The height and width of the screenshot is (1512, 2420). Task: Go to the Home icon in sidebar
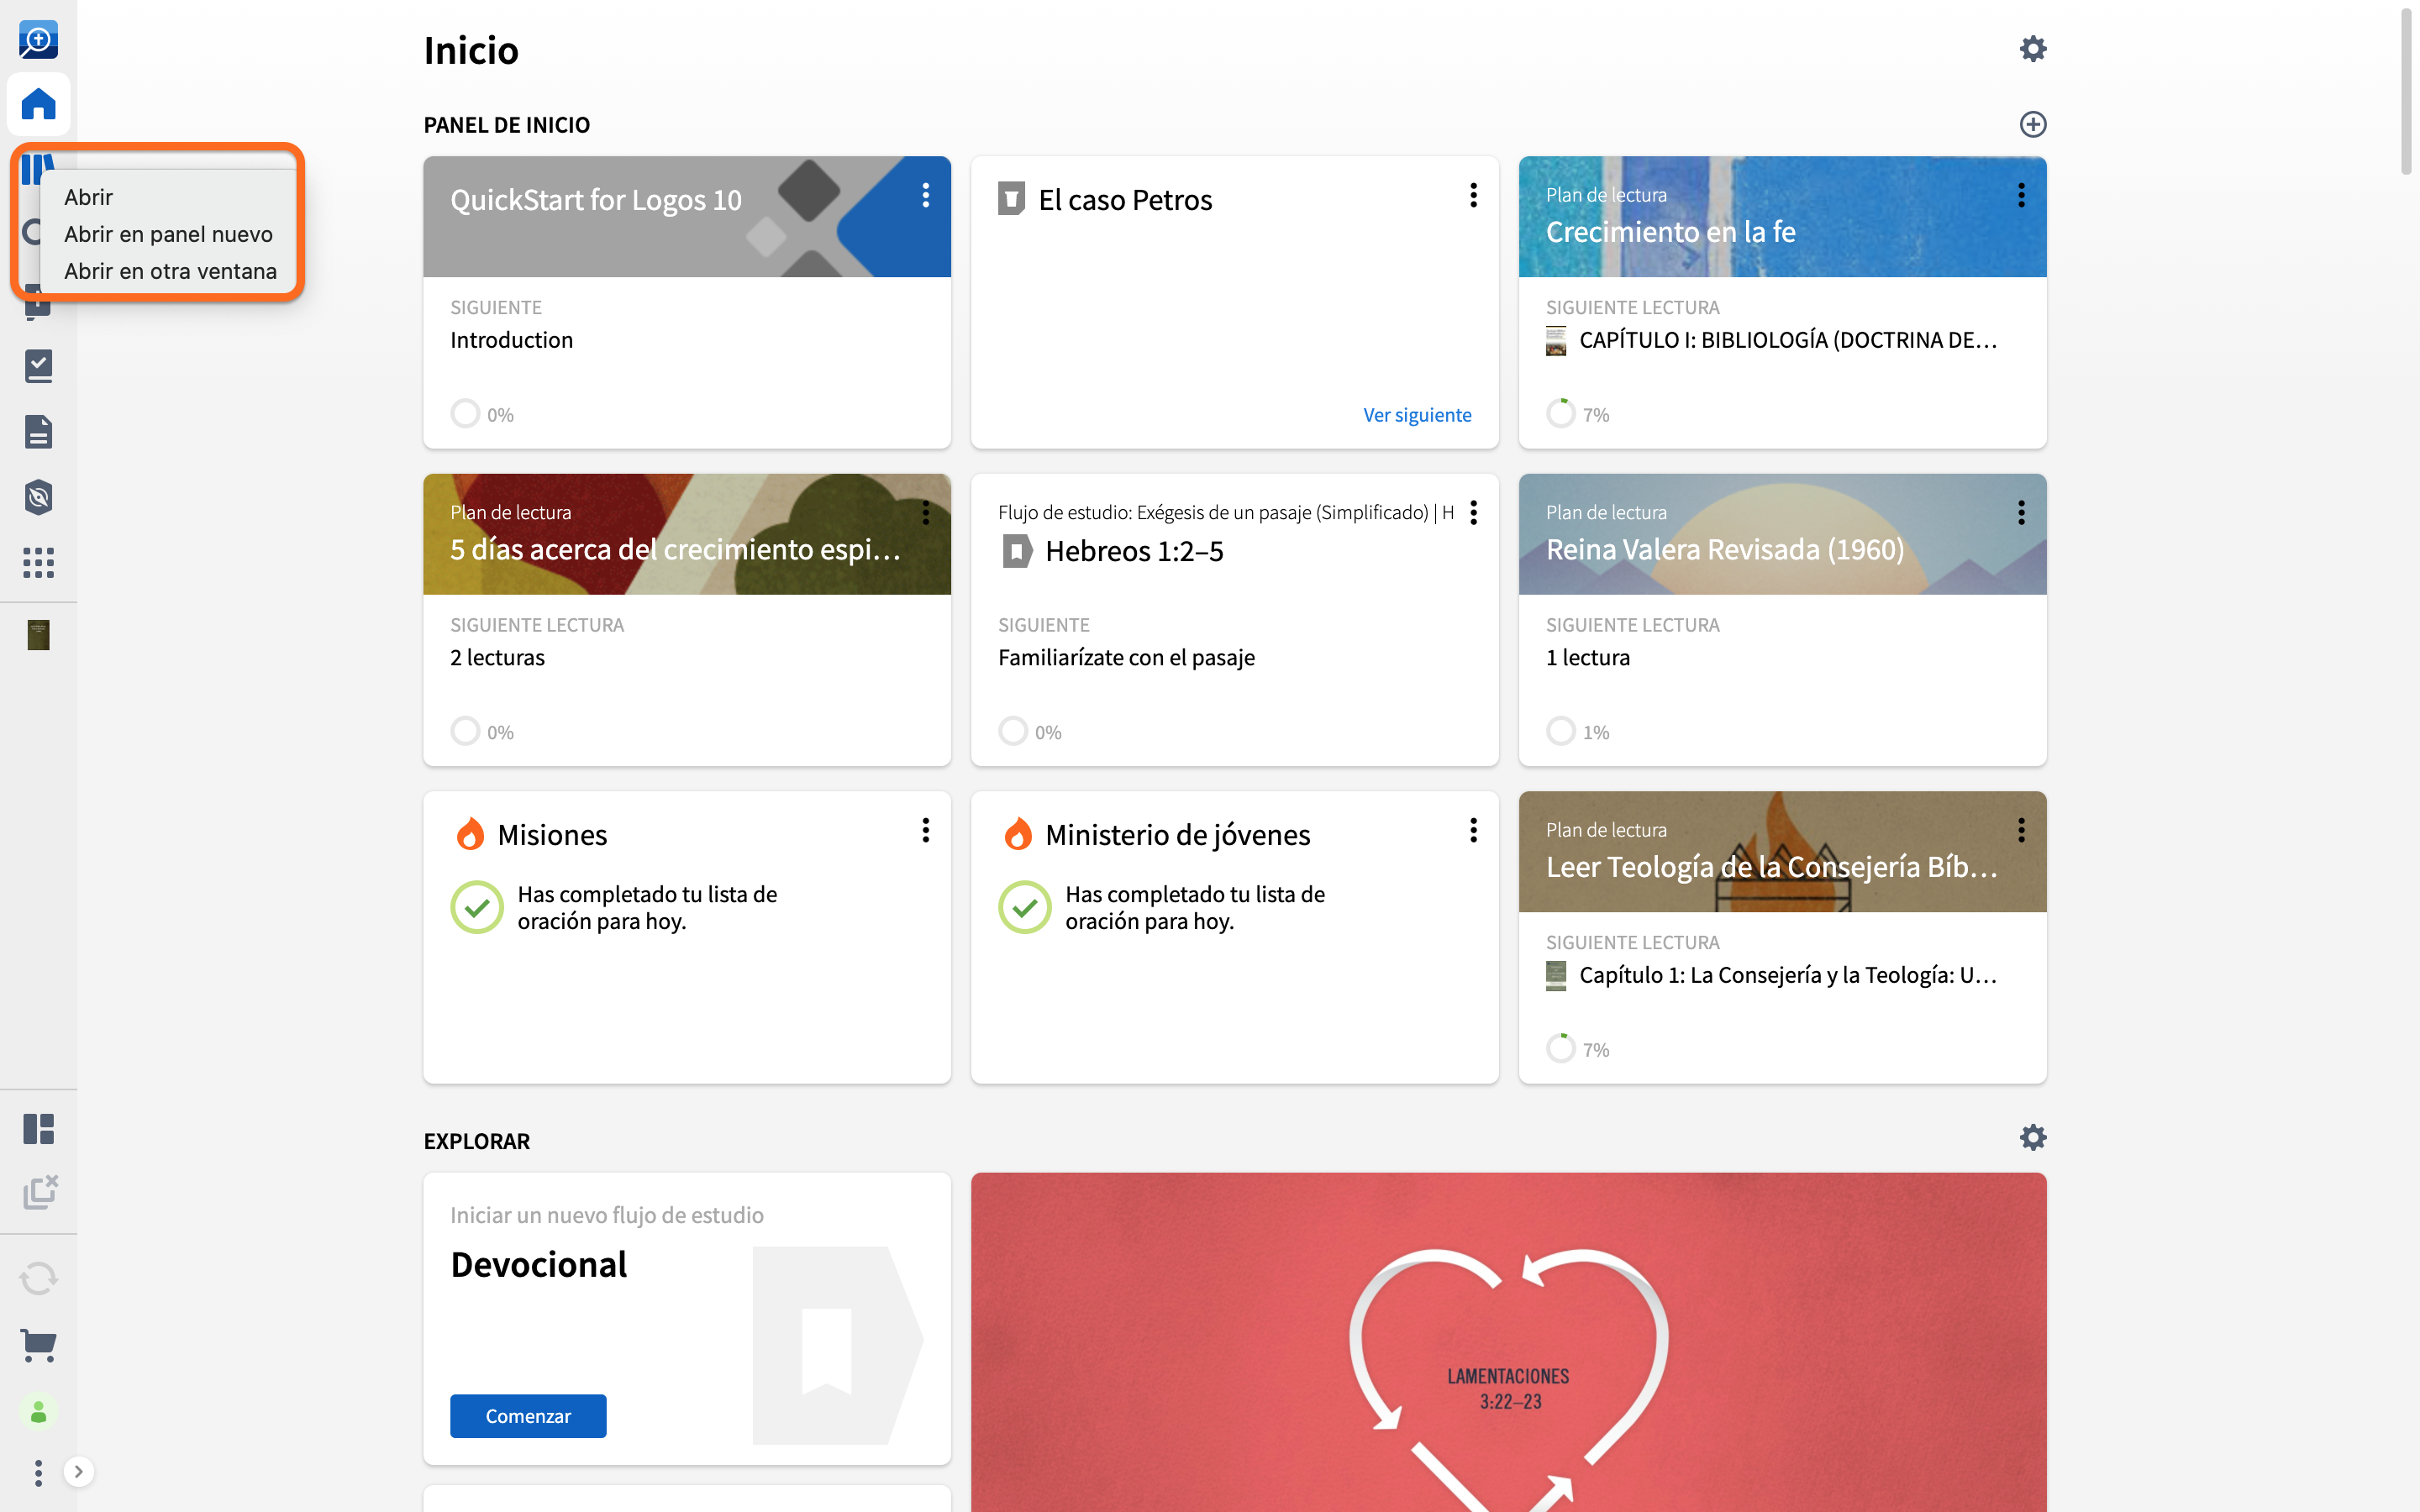pos(38,104)
